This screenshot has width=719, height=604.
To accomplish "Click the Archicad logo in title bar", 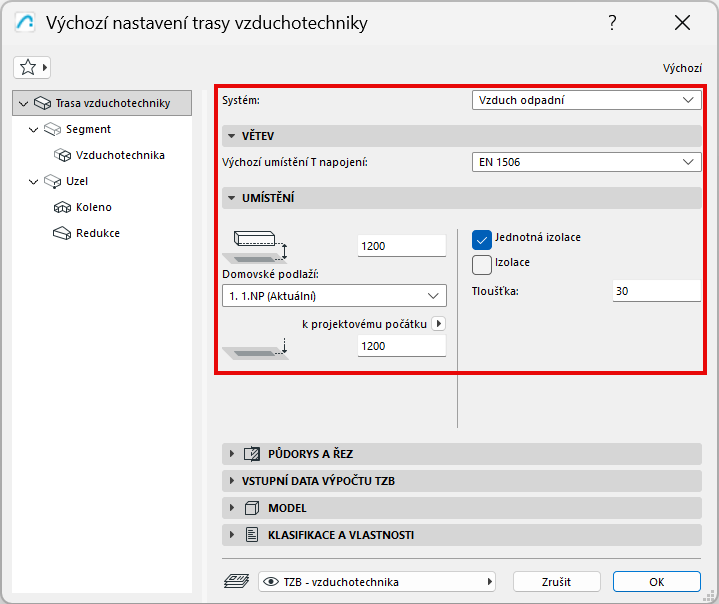I will (x=25, y=22).
